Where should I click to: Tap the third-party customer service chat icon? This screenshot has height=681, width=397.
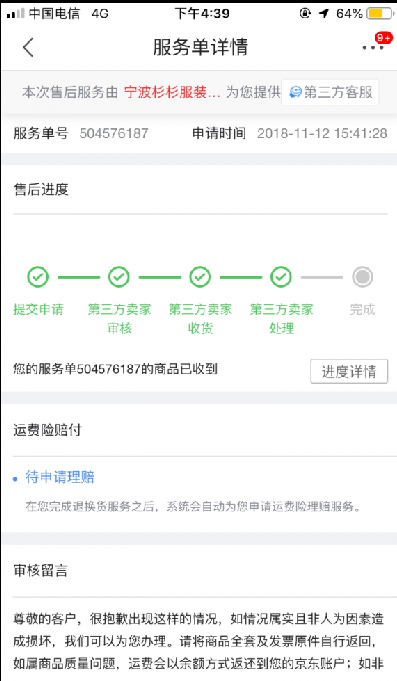(x=295, y=93)
